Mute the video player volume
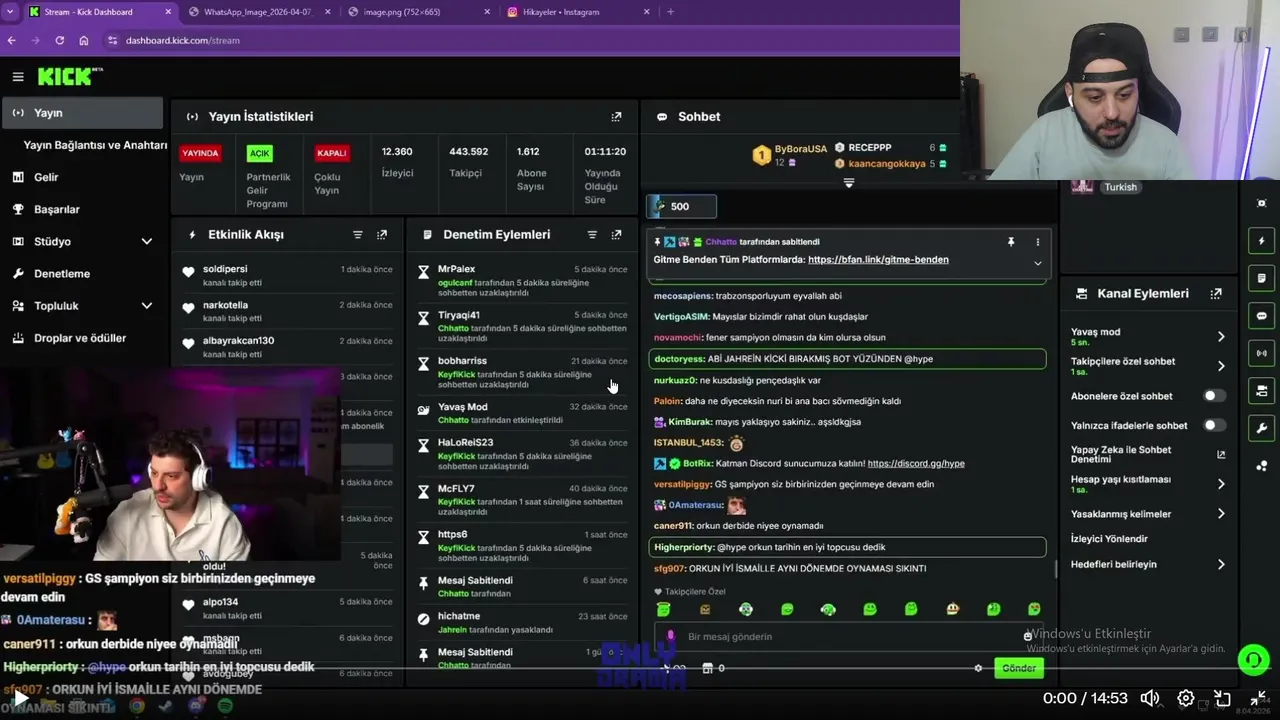 1150,698
